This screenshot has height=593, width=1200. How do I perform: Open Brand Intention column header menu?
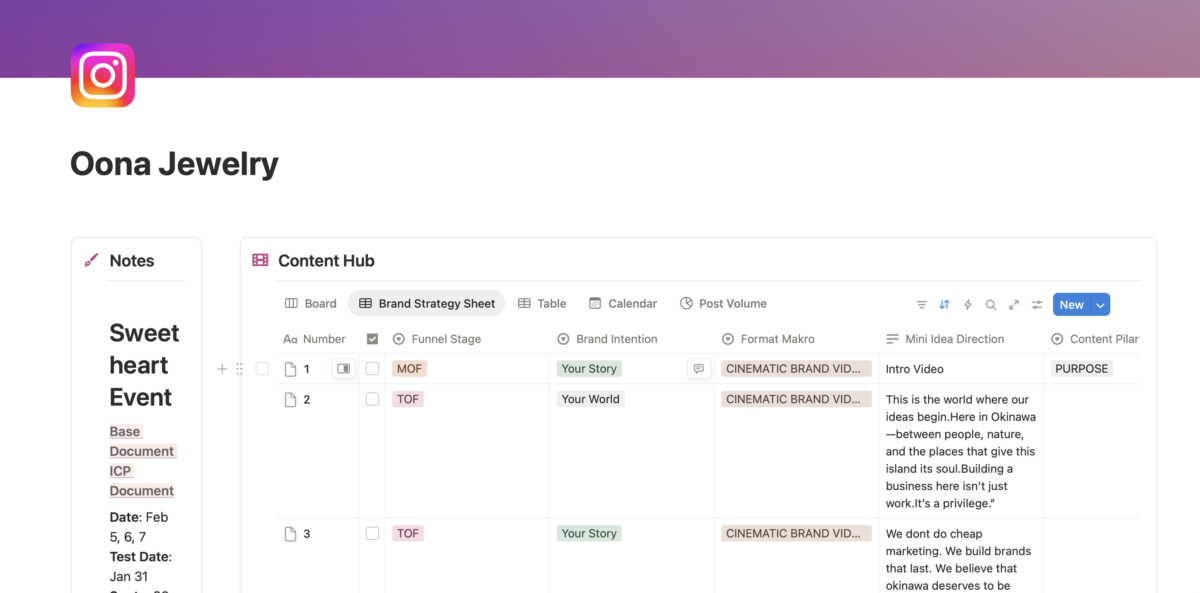pos(616,339)
